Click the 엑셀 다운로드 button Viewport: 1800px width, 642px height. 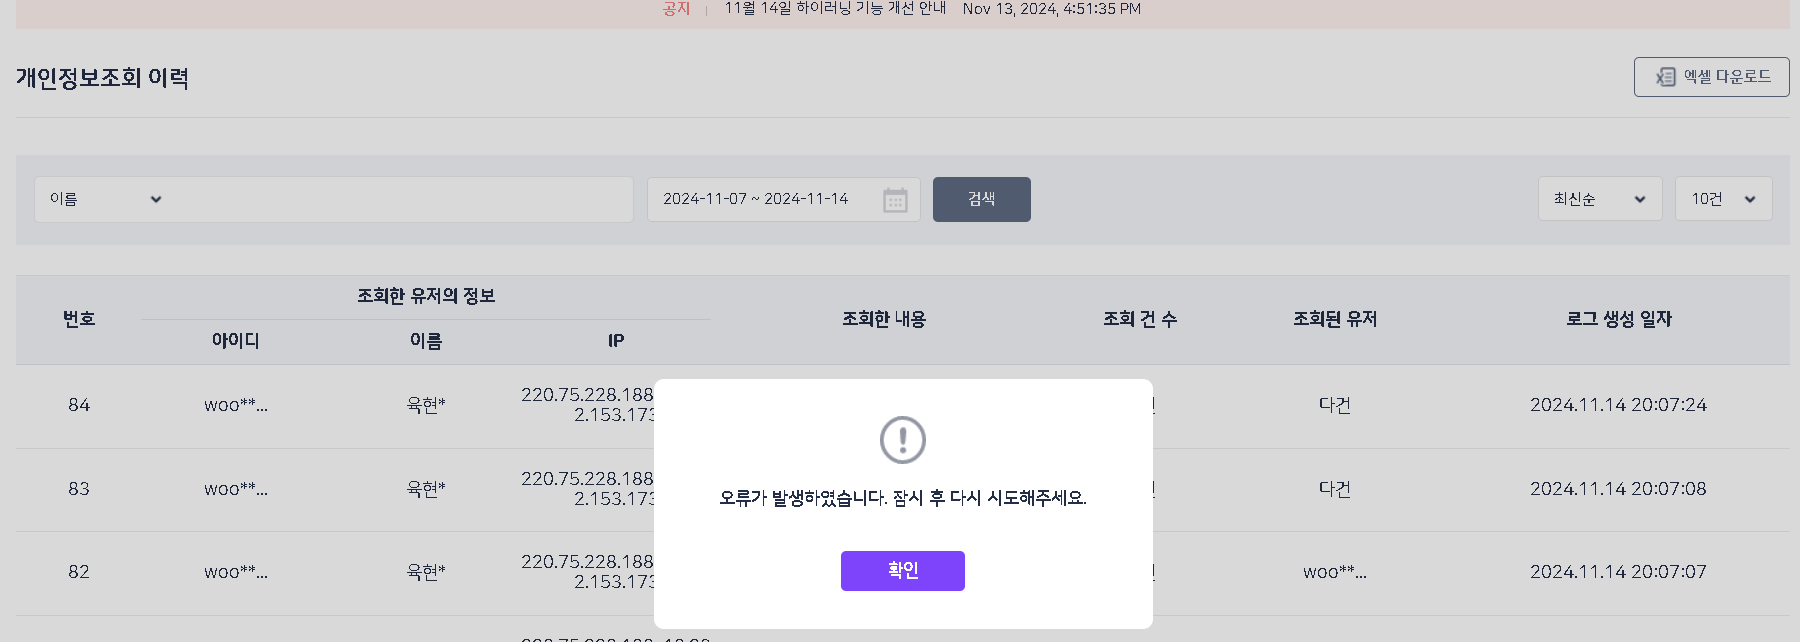click(x=1711, y=77)
